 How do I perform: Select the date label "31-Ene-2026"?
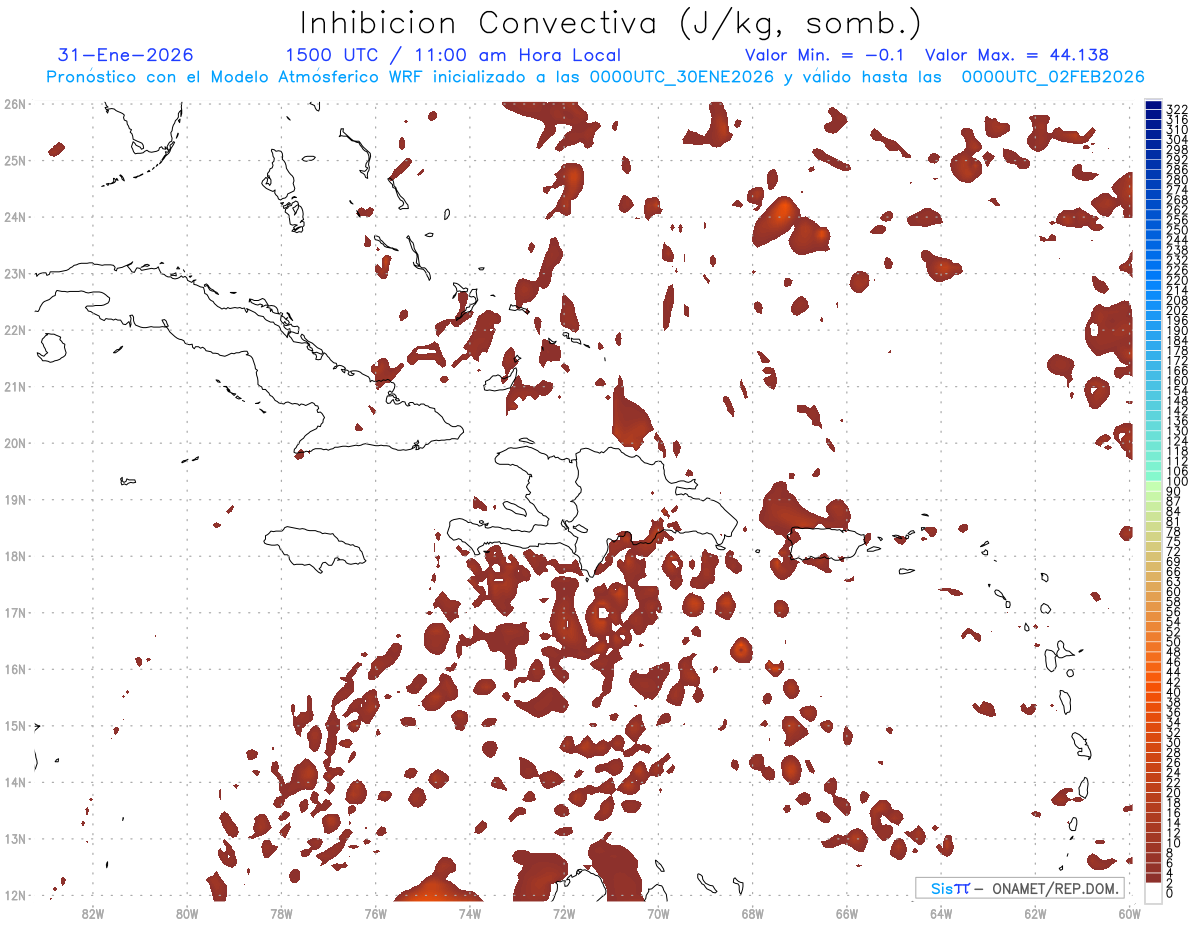point(126,56)
